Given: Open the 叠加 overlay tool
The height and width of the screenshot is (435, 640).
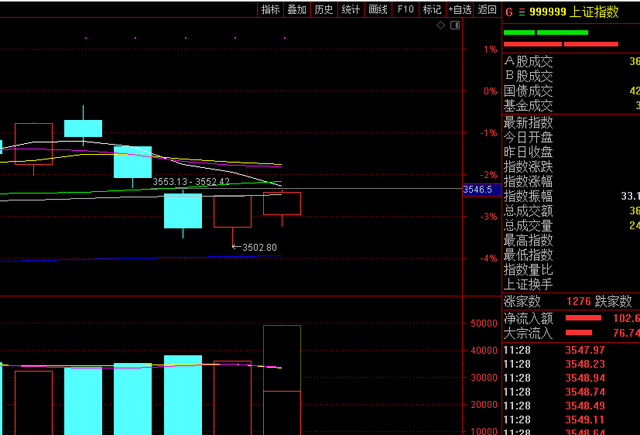Looking at the screenshot, I should point(297,10).
